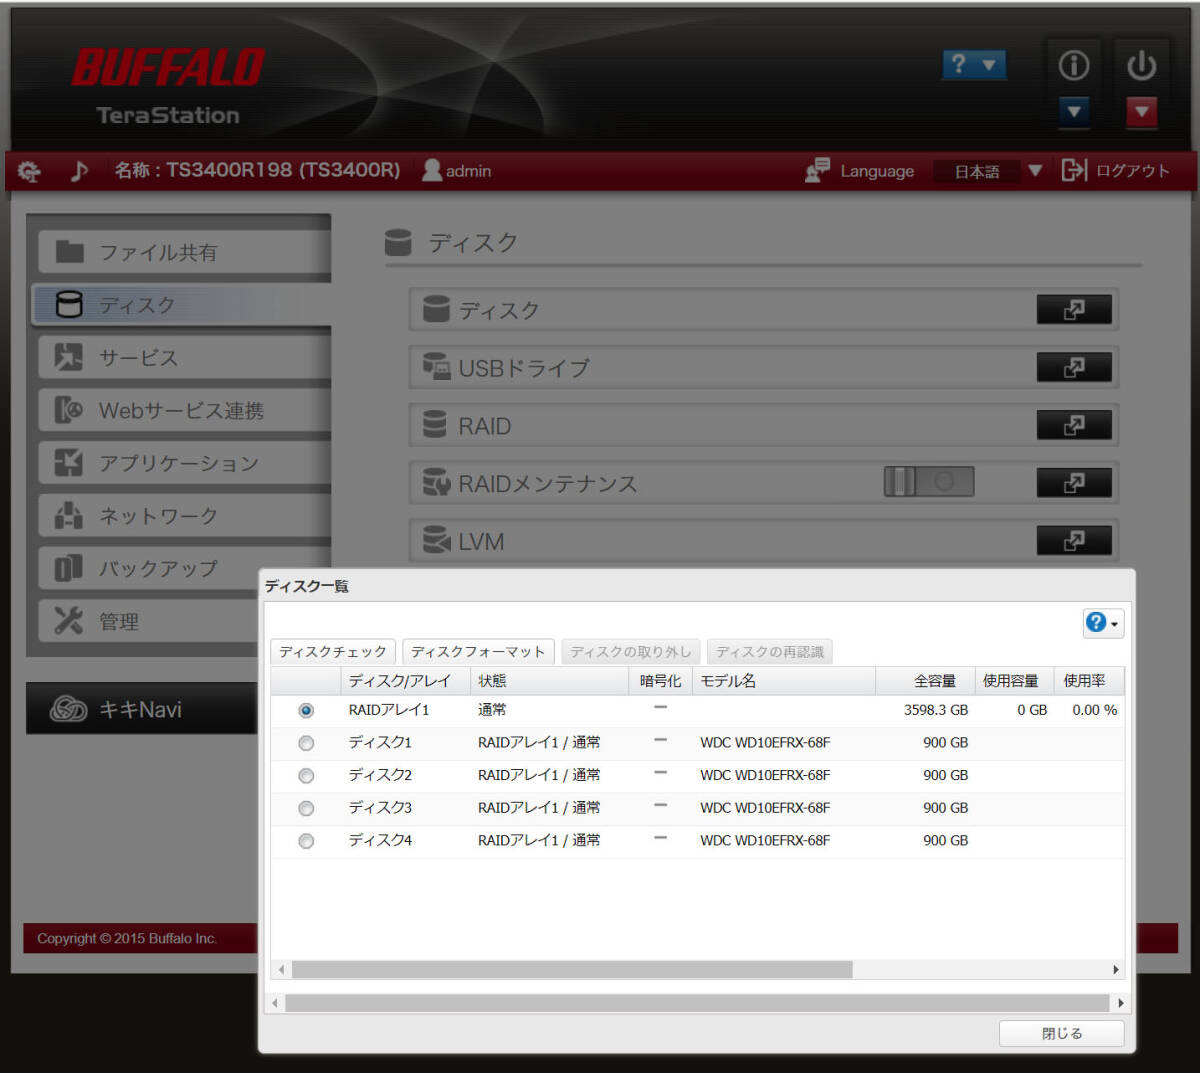
Task: Expand the red arrow below the power icon
Action: (x=1142, y=112)
